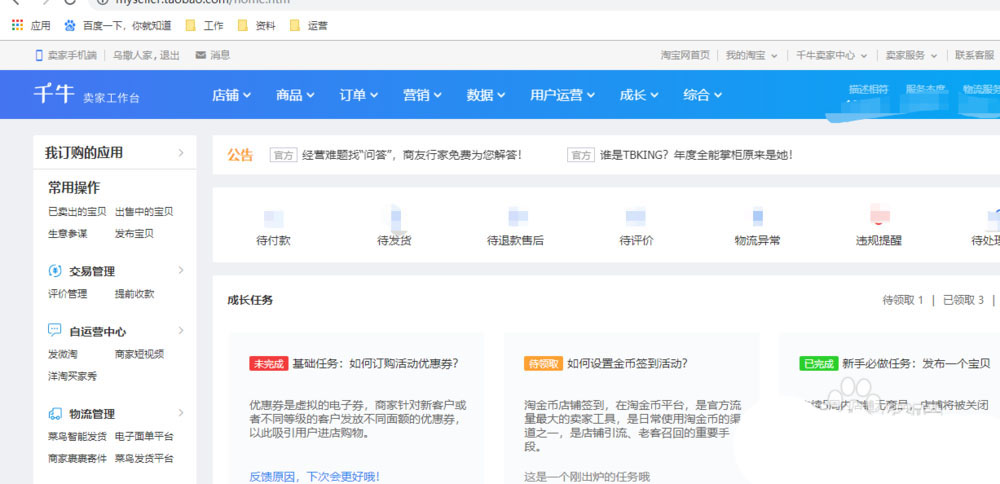
Task: Expand 物流管理 section arrow
Action: point(181,413)
